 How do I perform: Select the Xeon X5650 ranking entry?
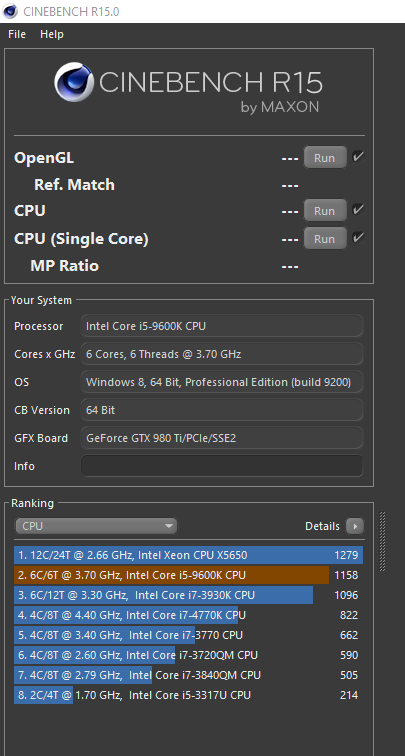point(189,555)
